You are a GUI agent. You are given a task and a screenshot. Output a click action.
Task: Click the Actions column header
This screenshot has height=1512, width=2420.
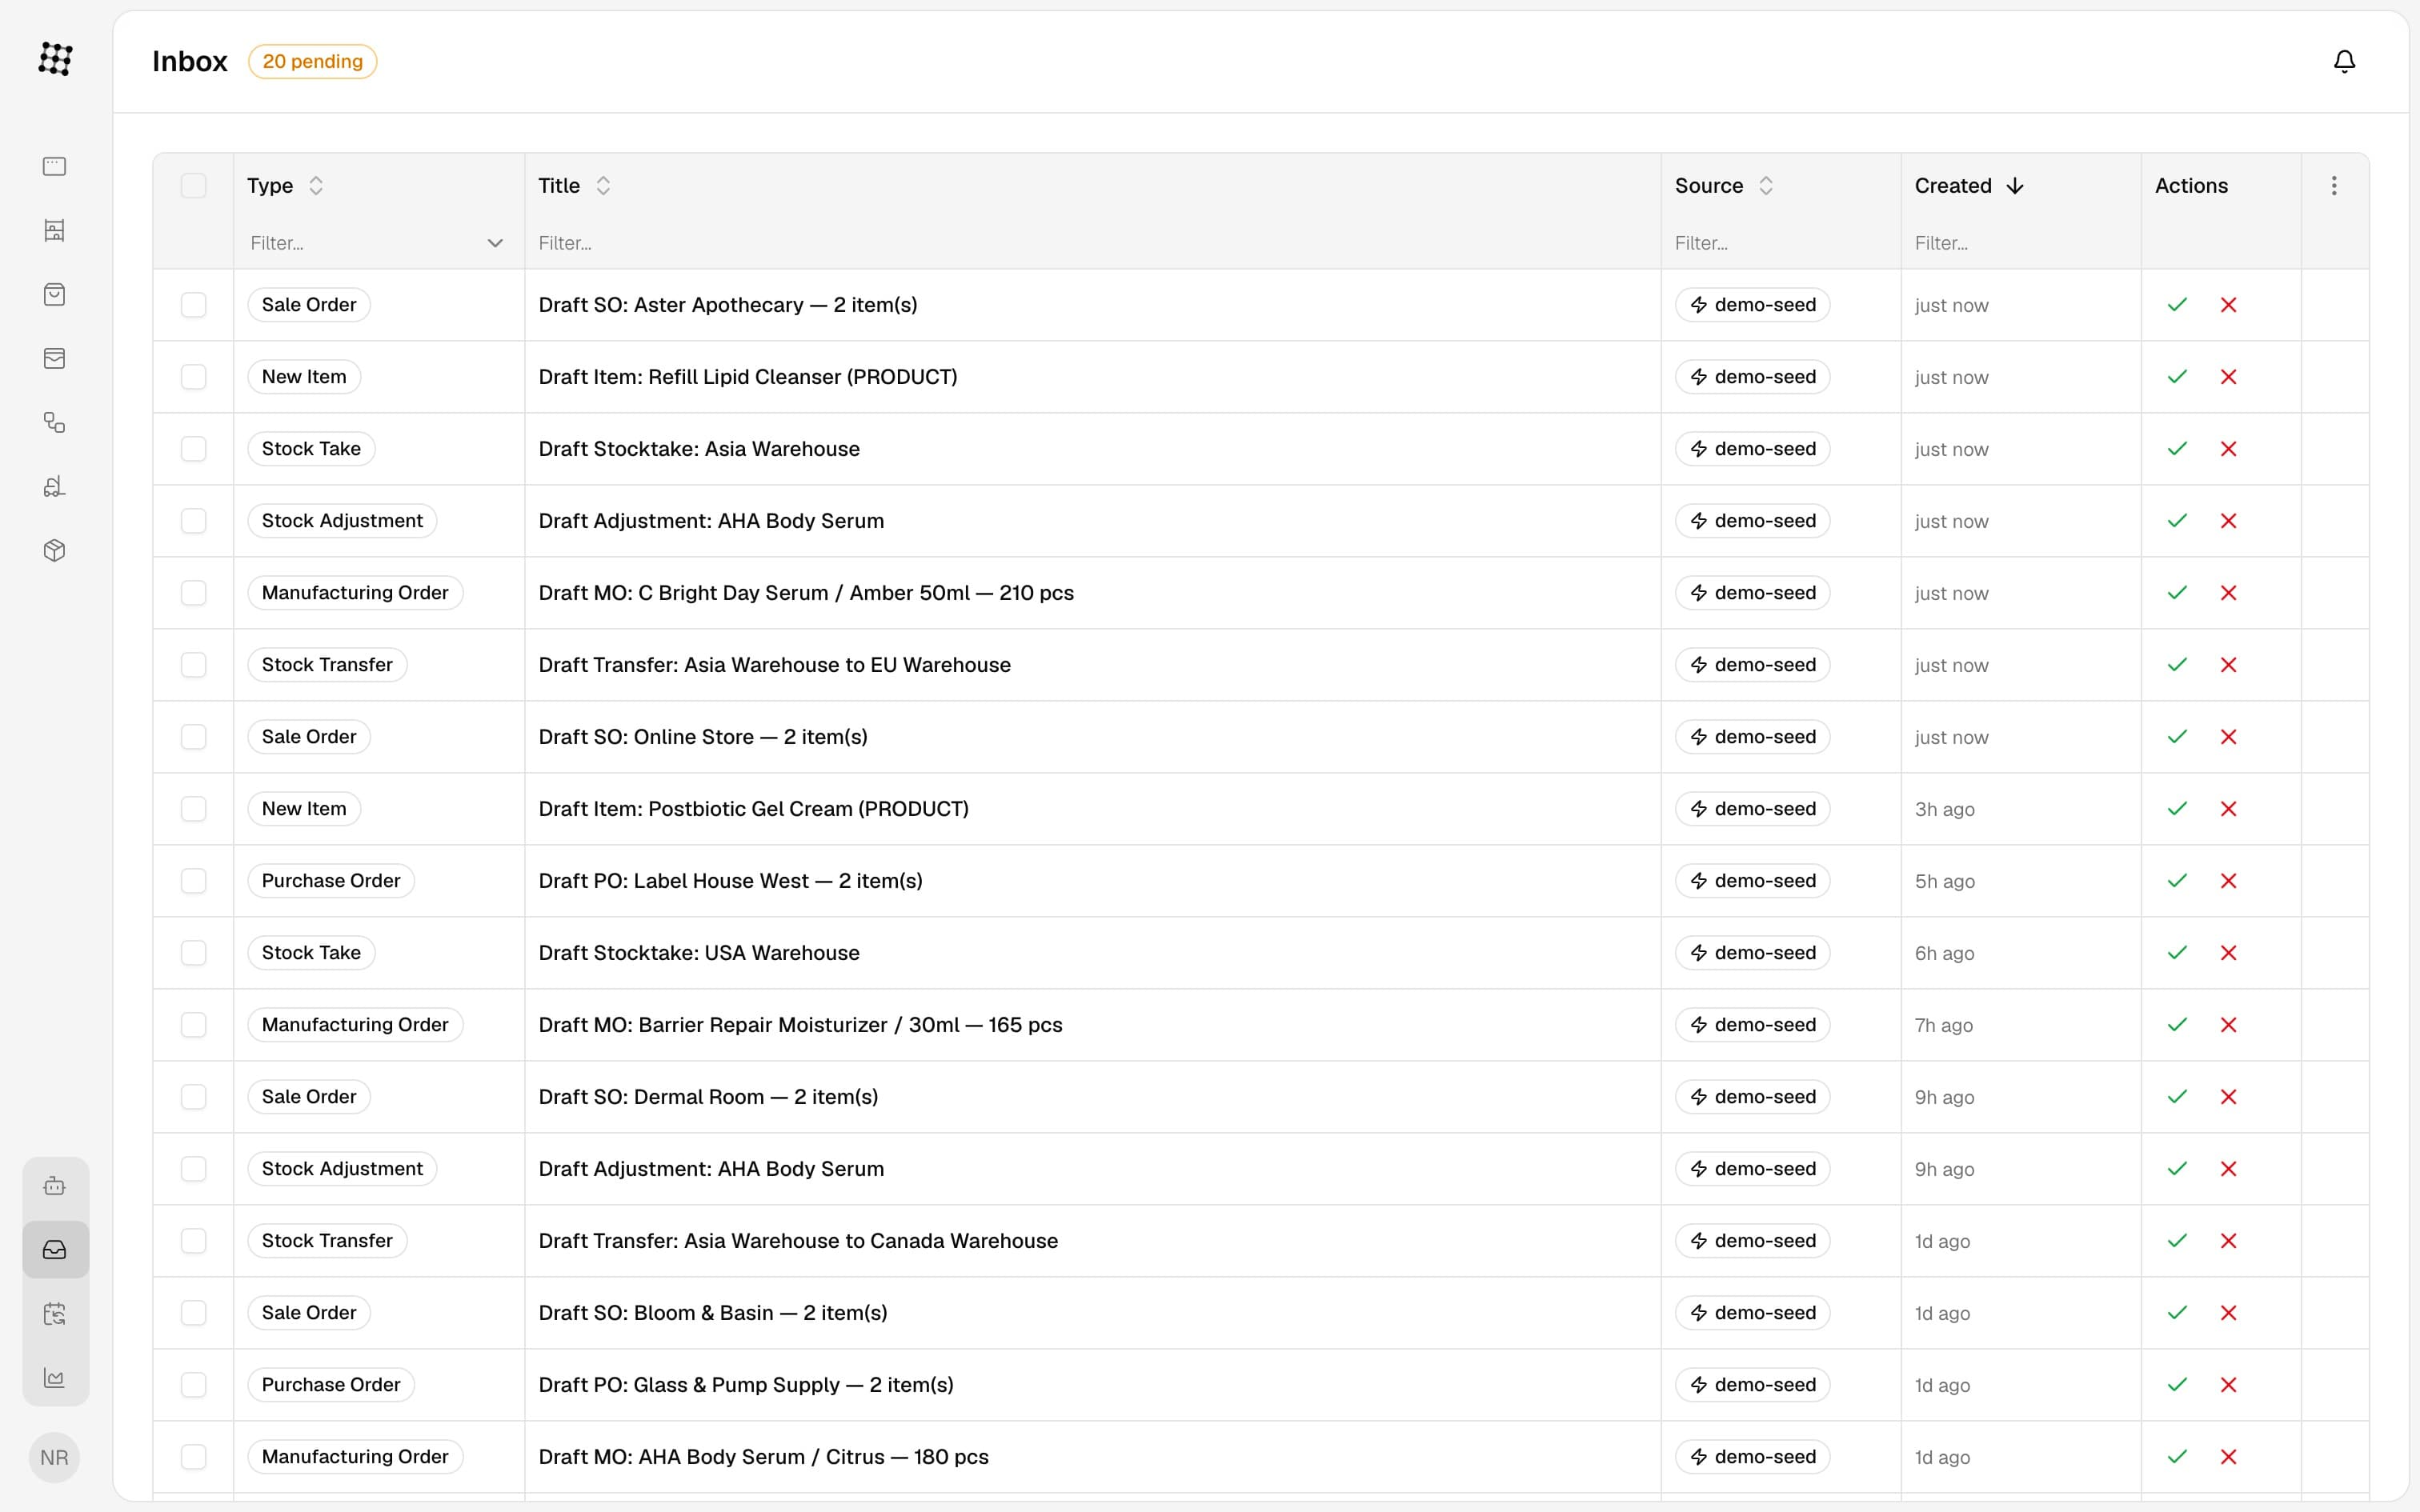click(2191, 186)
